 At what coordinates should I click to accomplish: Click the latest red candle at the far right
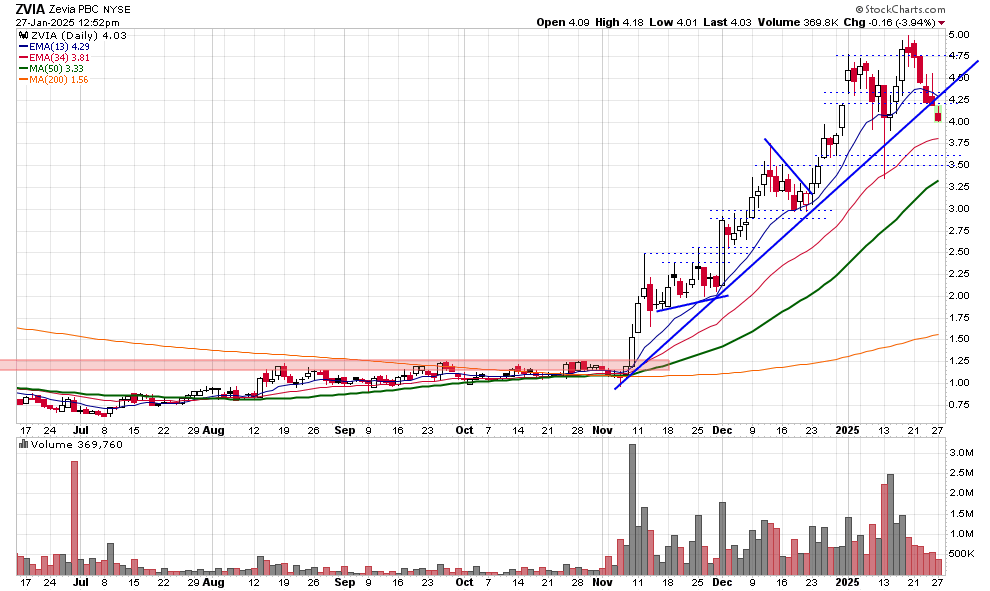[937, 115]
